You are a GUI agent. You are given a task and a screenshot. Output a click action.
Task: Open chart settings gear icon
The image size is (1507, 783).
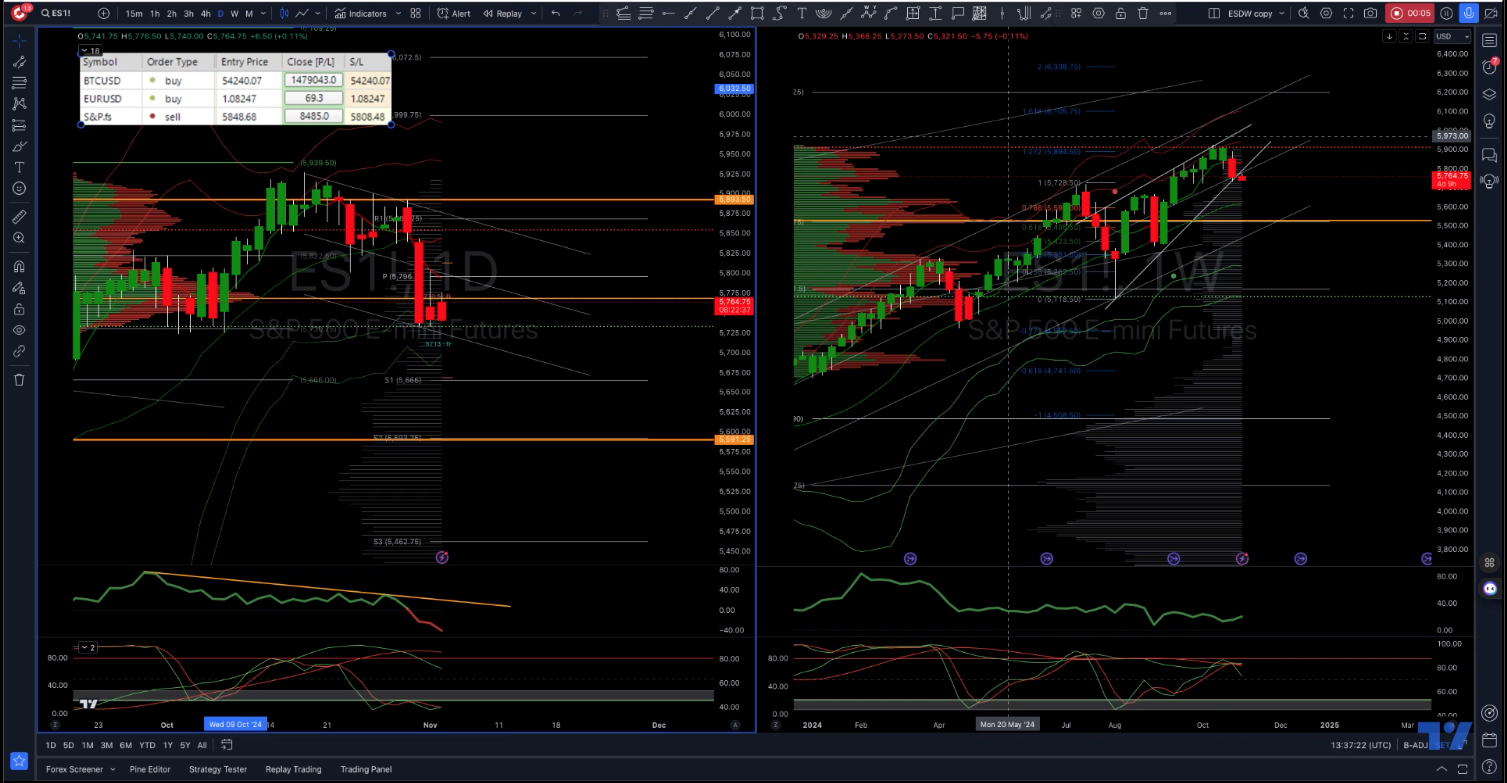[x=1326, y=13]
